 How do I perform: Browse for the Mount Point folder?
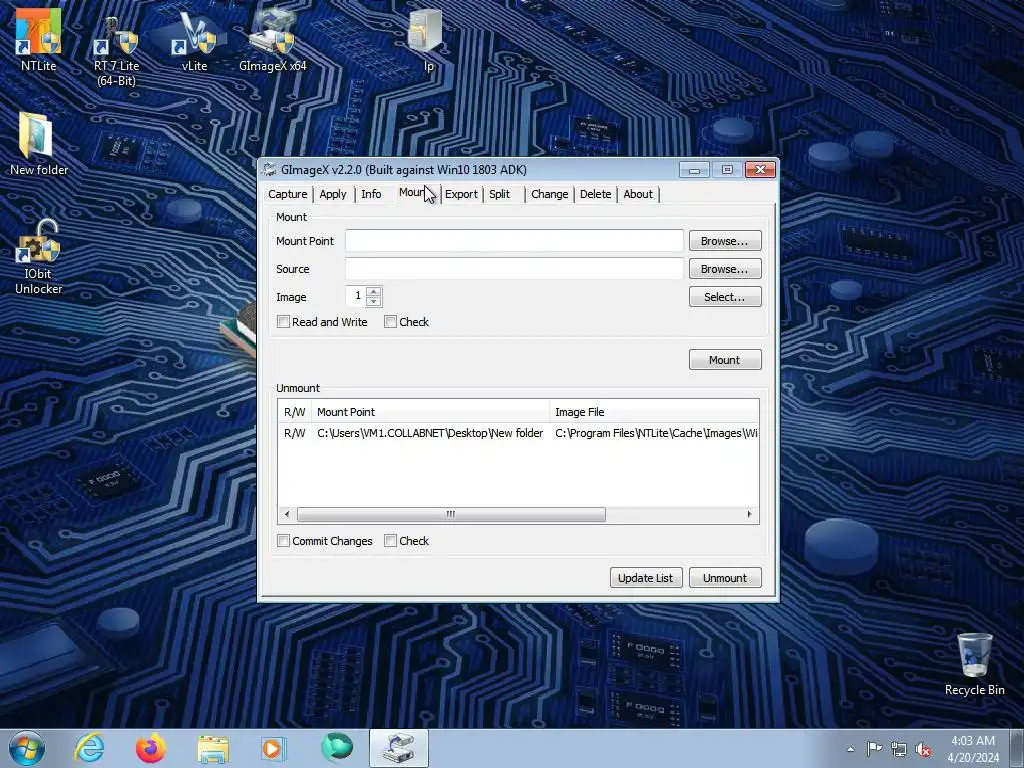[x=725, y=241]
